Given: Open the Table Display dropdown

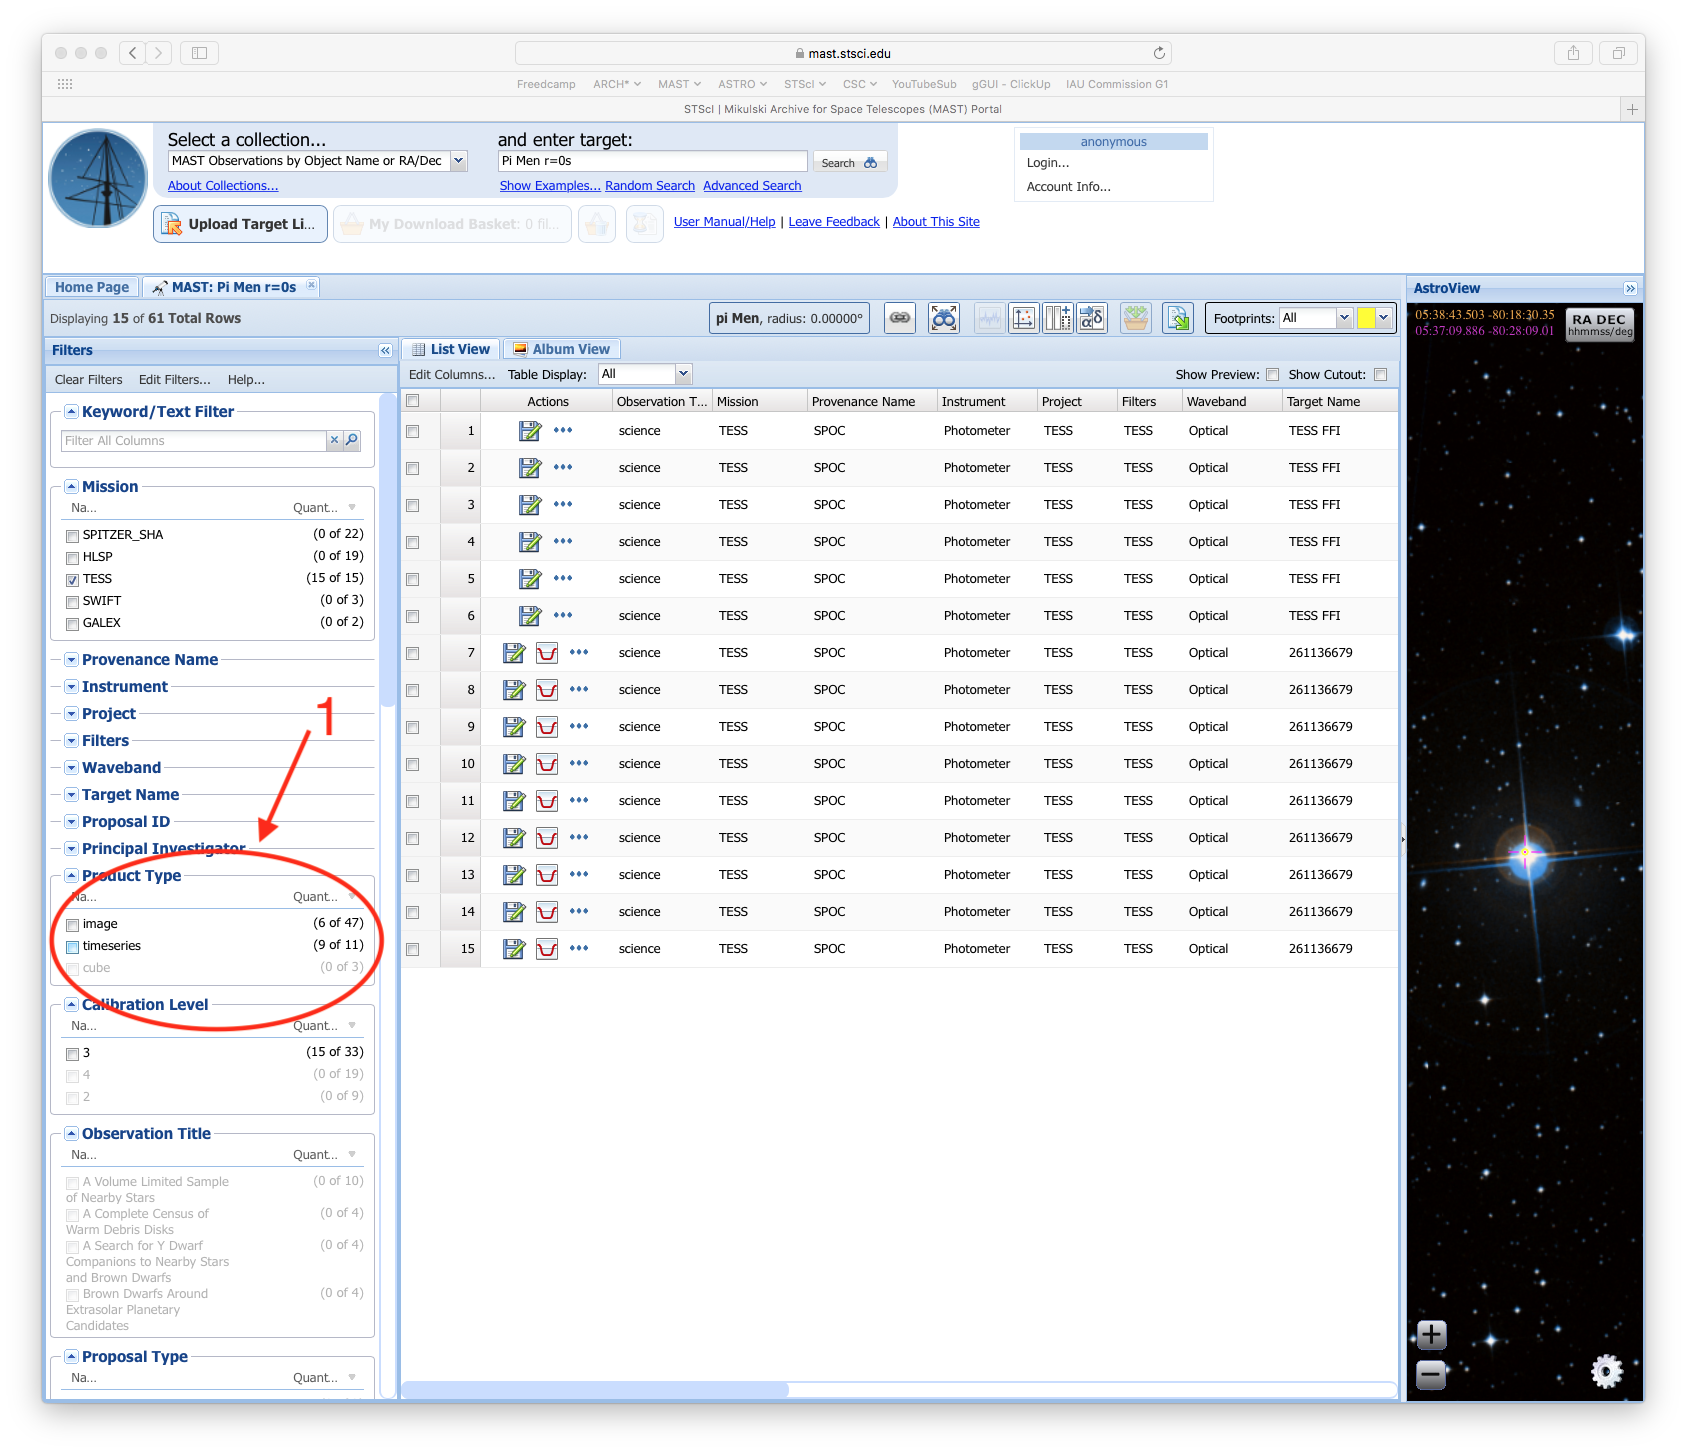Looking at the screenshot, I should pyautogui.click(x=683, y=374).
